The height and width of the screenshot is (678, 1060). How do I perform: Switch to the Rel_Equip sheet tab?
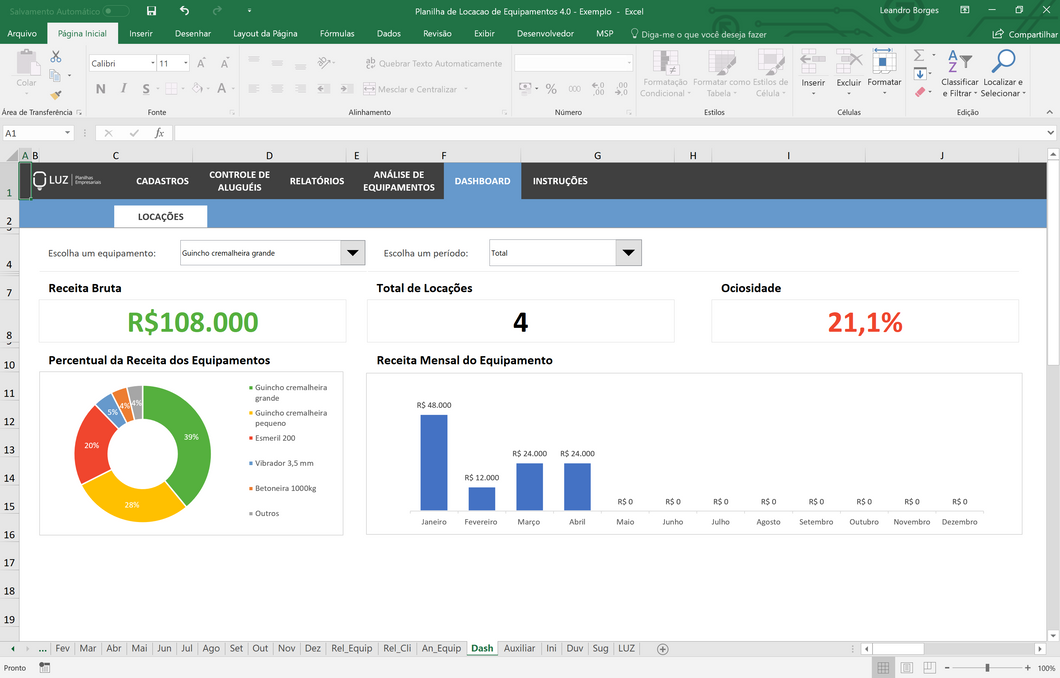point(352,649)
